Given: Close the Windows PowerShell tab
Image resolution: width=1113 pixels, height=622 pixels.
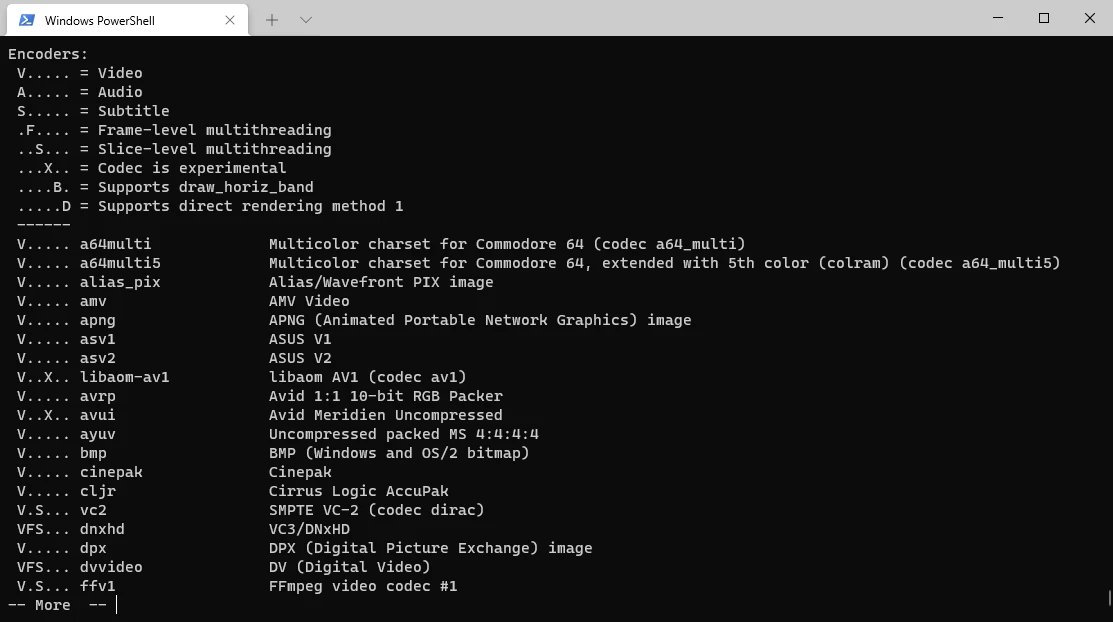Looking at the screenshot, I should [230, 20].
